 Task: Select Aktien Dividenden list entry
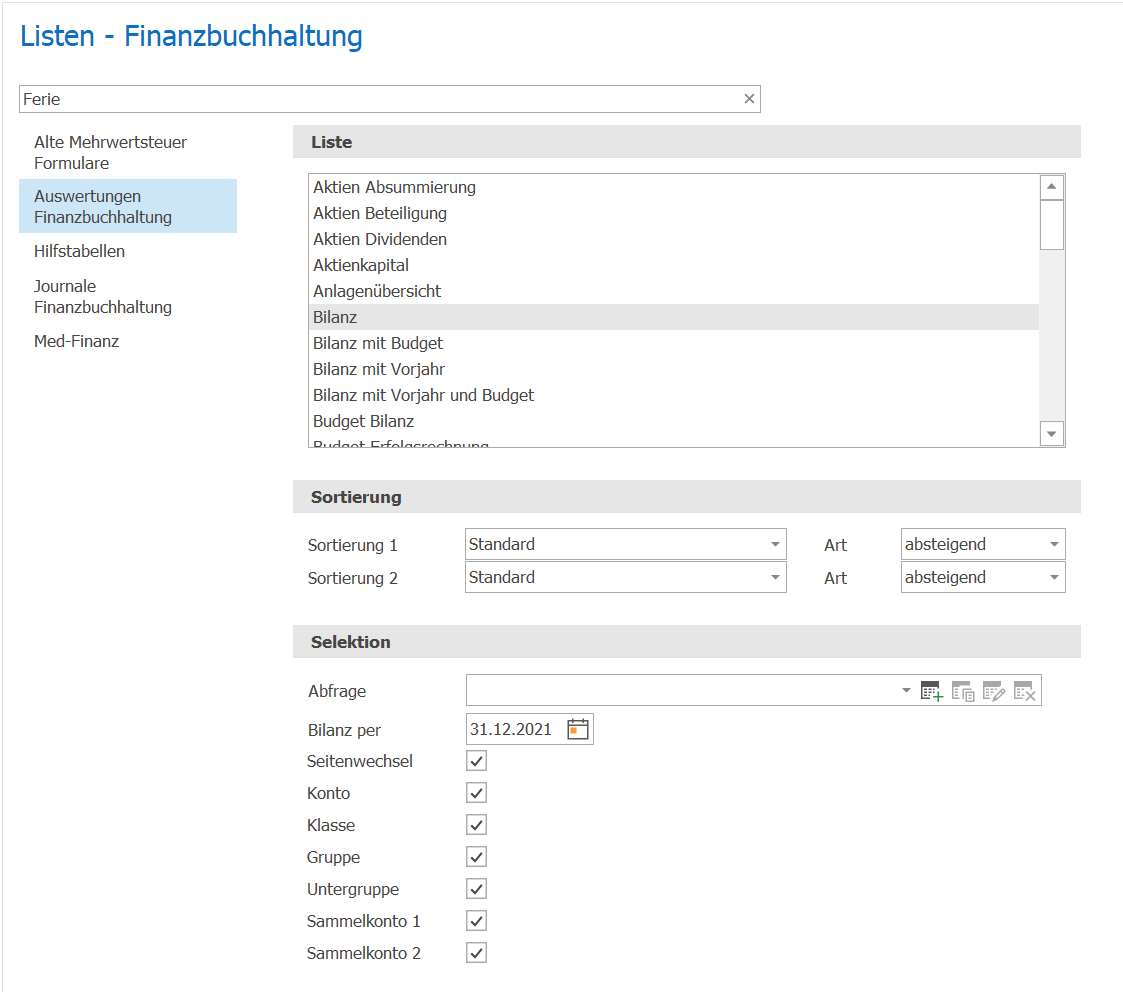674,239
